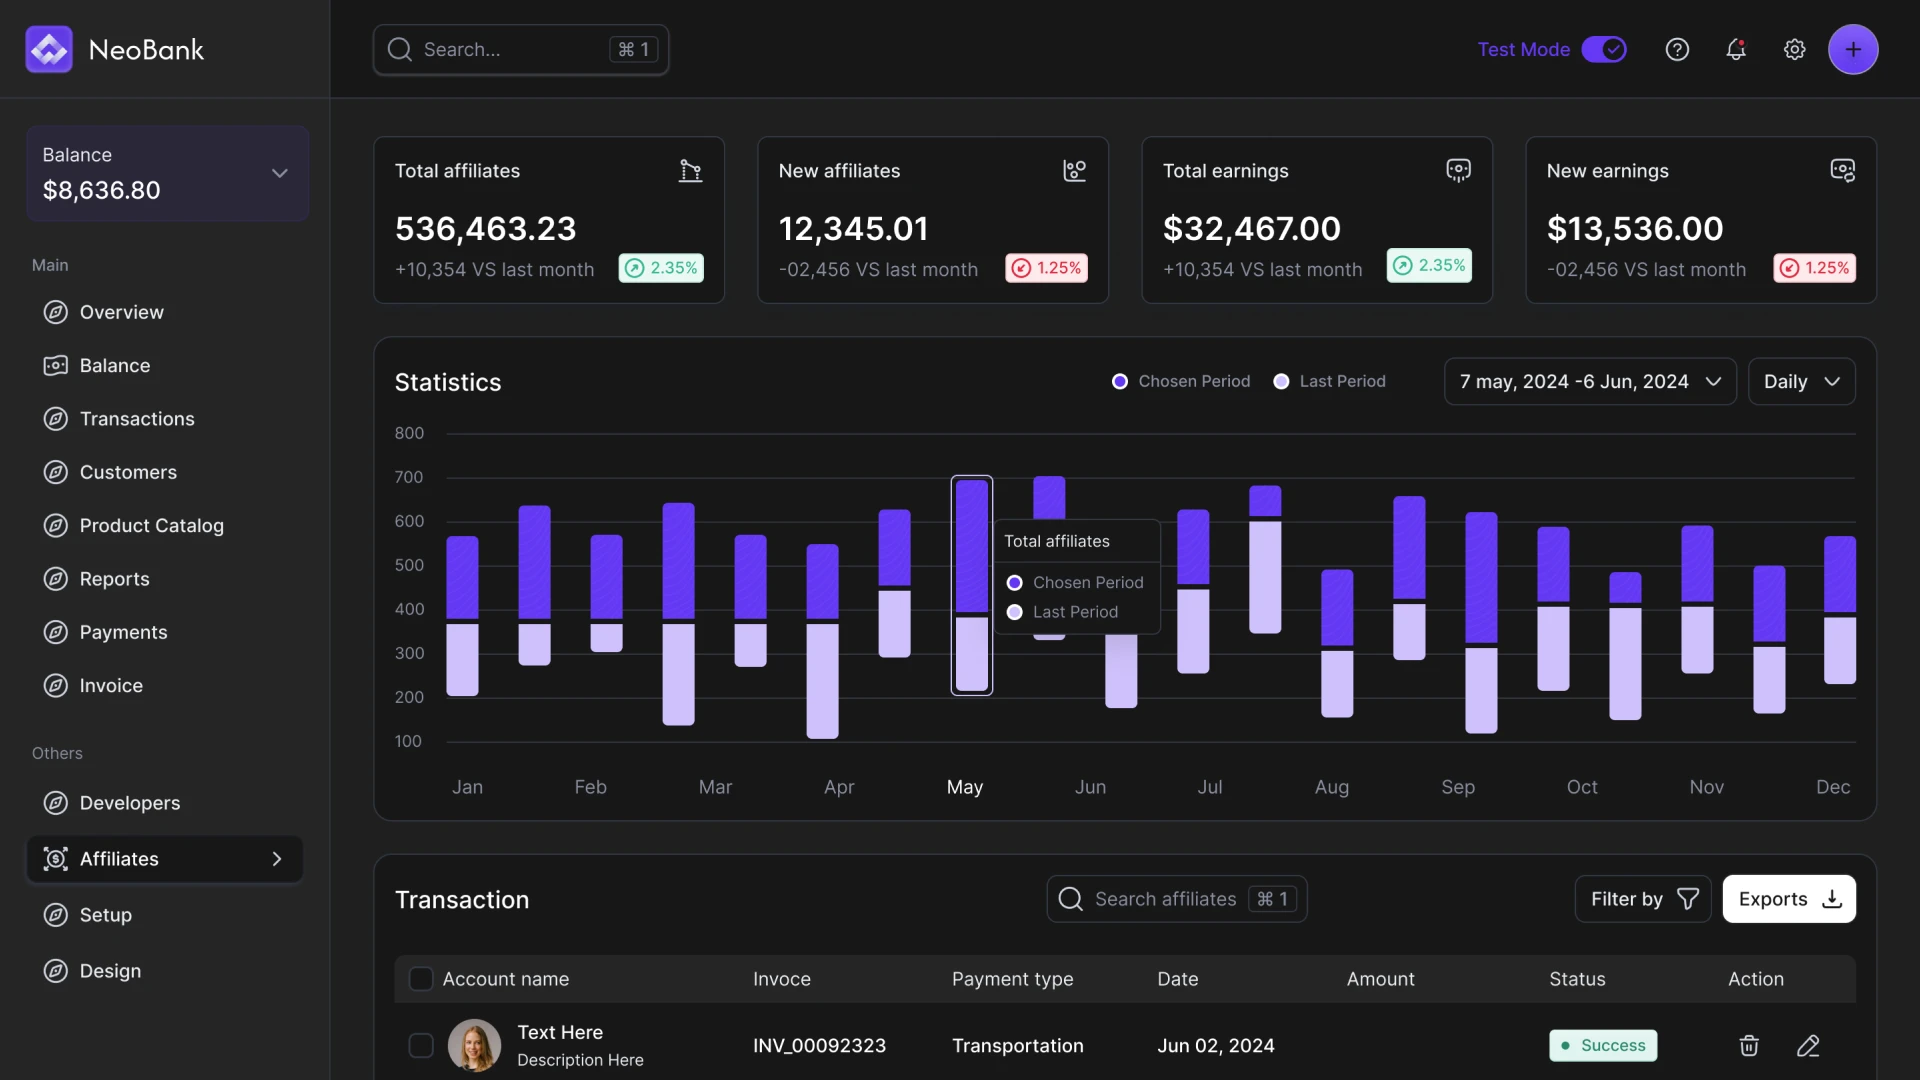Open the date range dropdown
Viewport: 1920px width, 1080px height.
click(x=1590, y=381)
